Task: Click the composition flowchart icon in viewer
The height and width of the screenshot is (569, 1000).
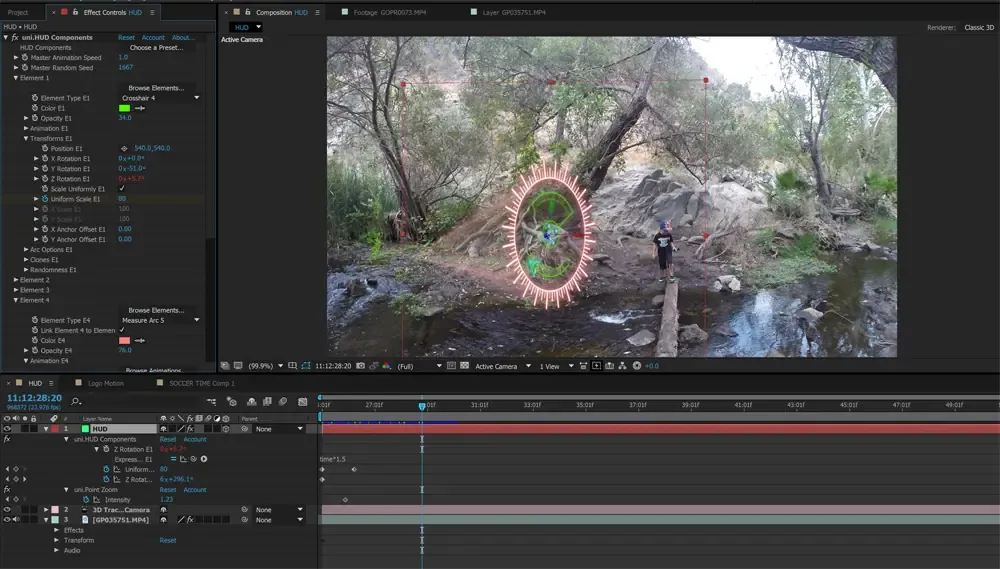Action: (x=622, y=366)
